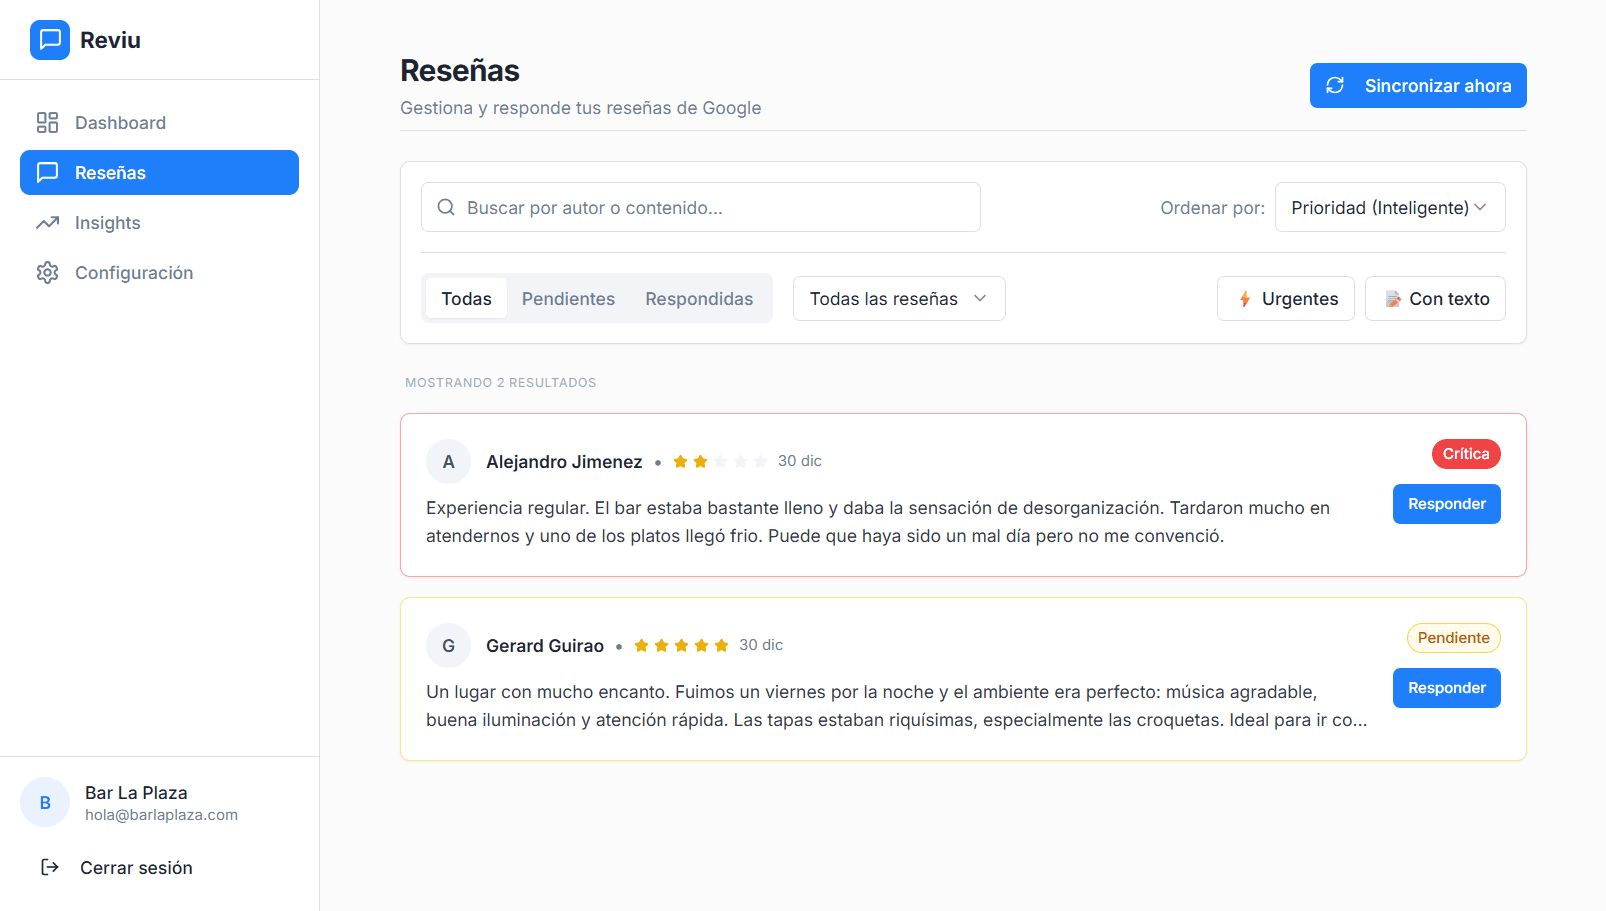The height and width of the screenshot is (911, 1606).
Task: Click Responder on Alejandro Jimenez's review
Action: pyautogui.click(x=1446, y=504)
